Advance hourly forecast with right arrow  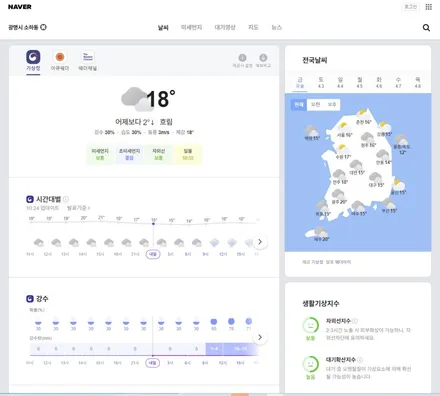[x=260, y=242]
